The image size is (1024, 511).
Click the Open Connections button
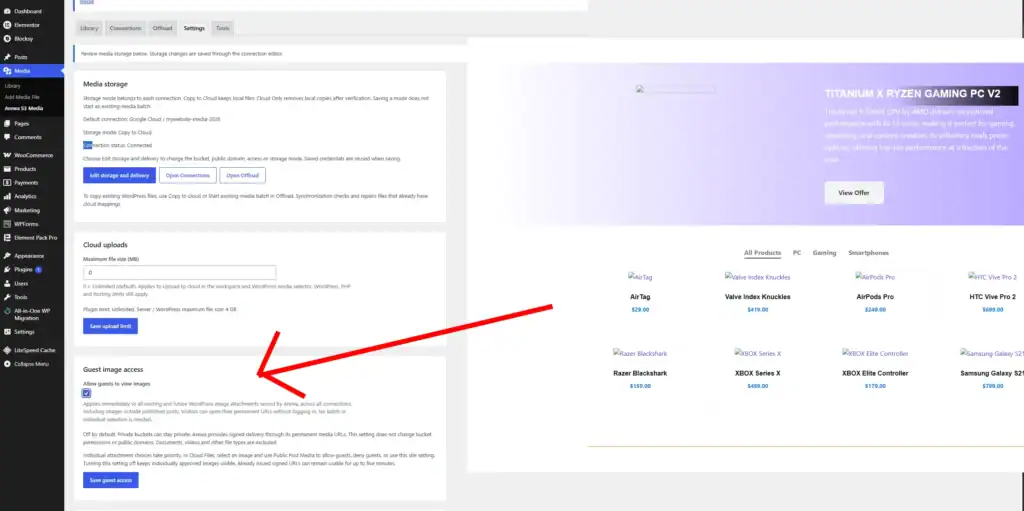pyautogui.click(x=188, y=175)
